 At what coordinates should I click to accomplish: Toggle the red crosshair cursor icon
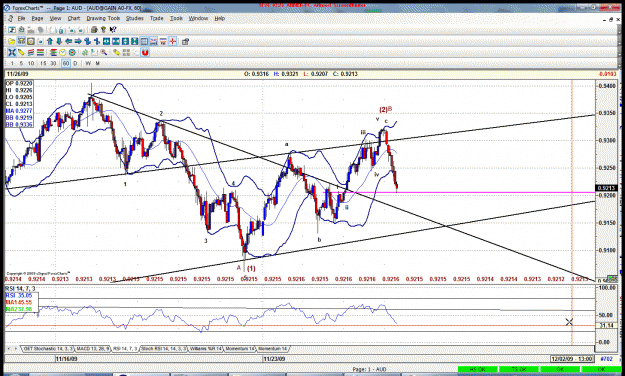(x=173, y=41)
